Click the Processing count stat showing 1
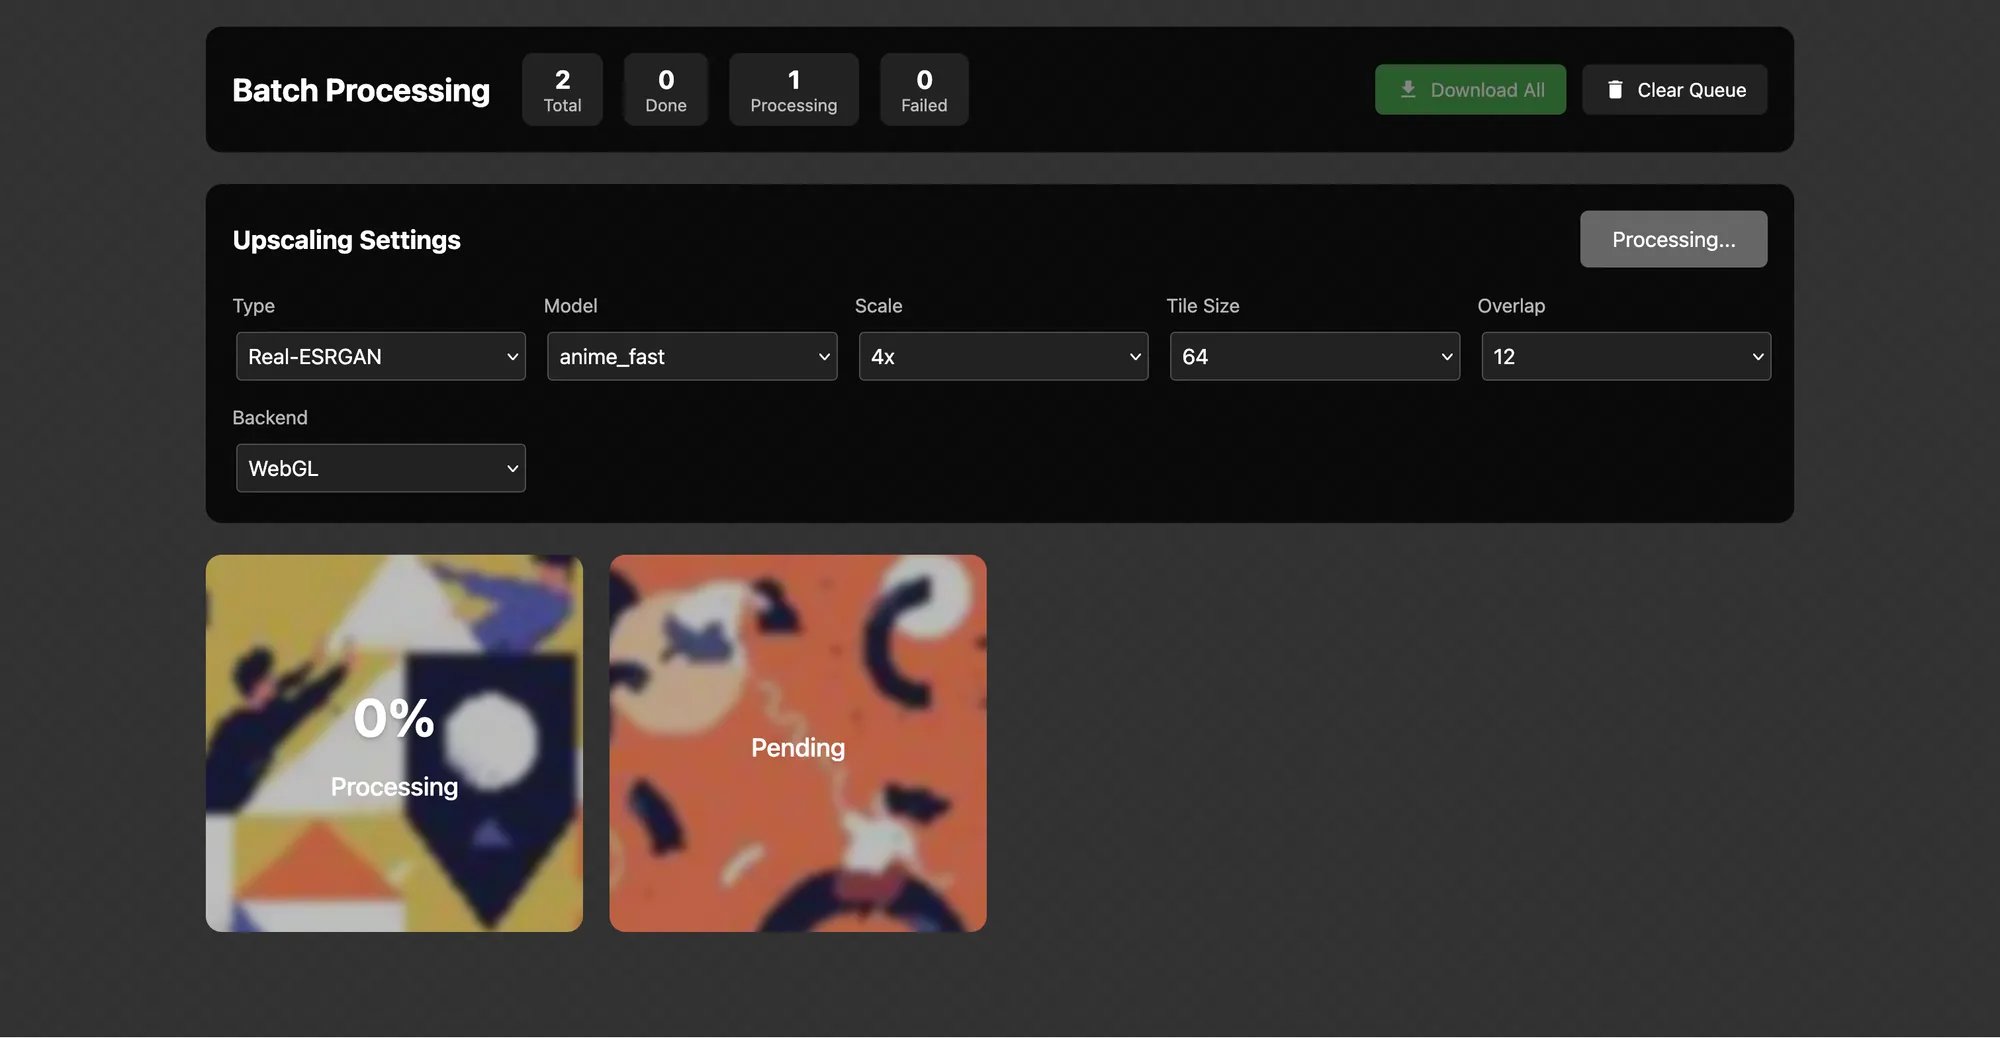 click(794, 90)
